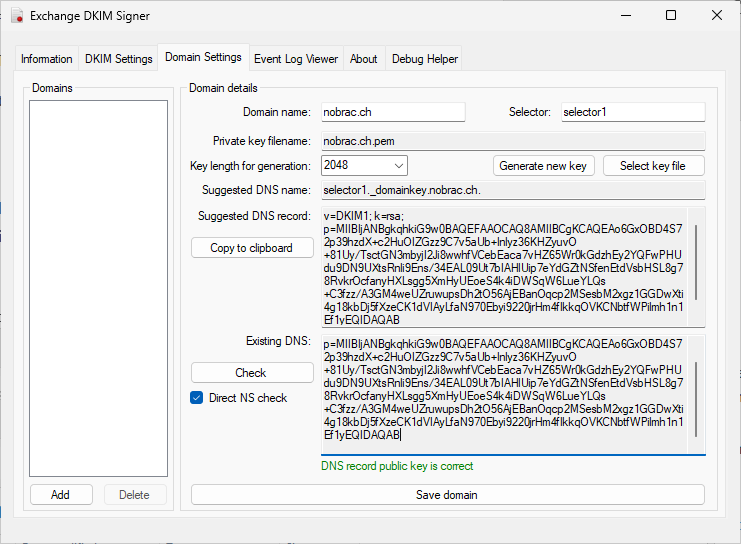Image resolution: width=741 pixels, height=544 pixels.
Task: Click the Add domain button
Action: pyautogui.click(x=61, y=495)
